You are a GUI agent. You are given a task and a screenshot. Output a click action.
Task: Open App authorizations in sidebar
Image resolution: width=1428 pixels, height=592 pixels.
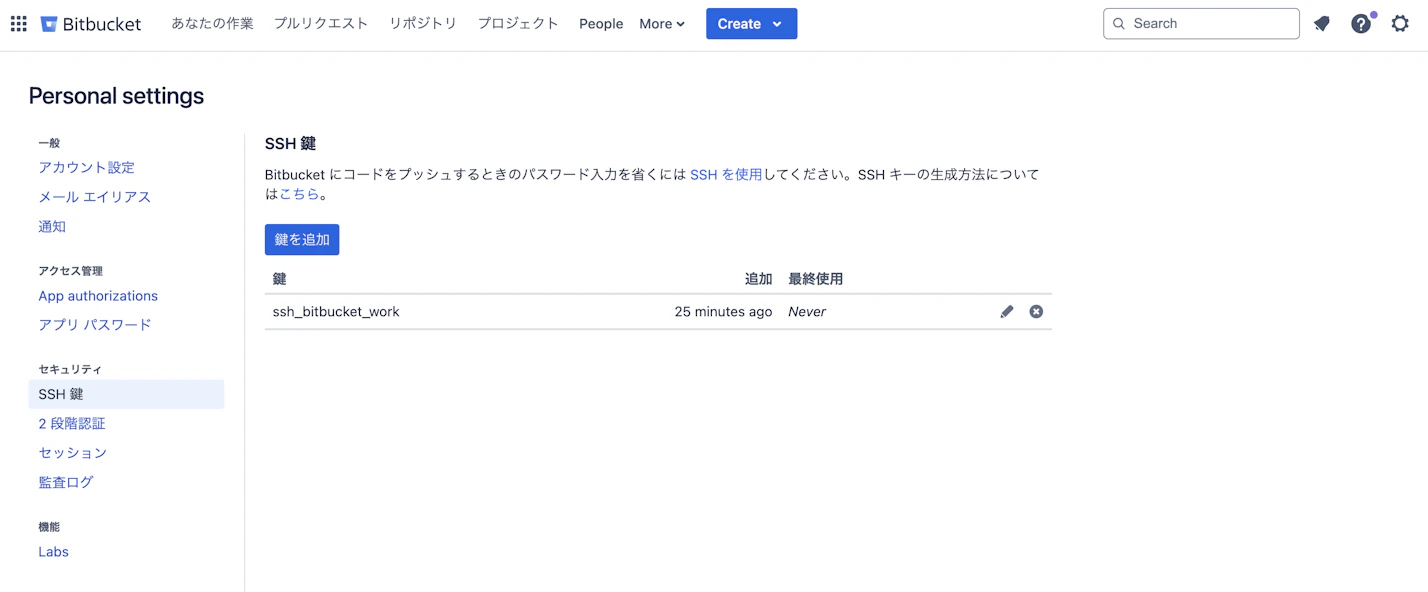click(x=98, y=296)
